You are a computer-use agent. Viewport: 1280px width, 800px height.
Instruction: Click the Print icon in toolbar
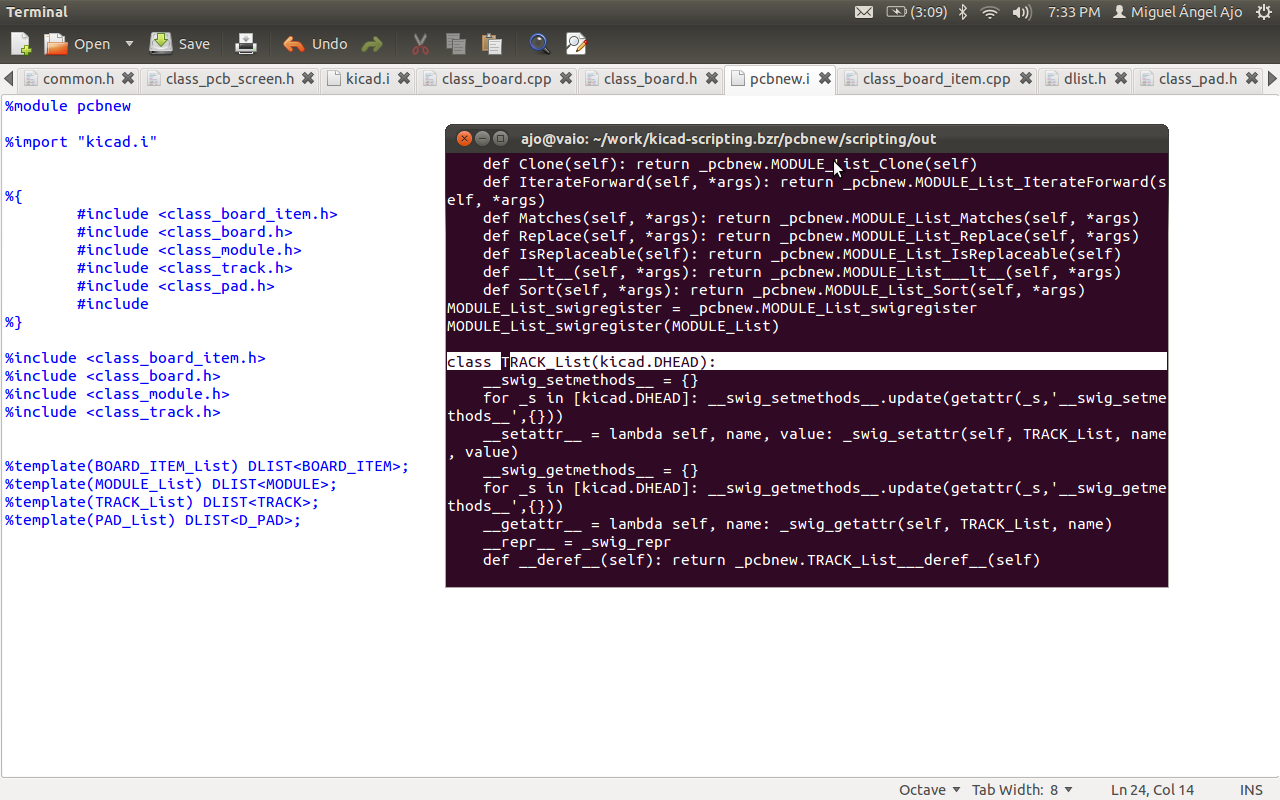pyautogui.click(x=245, y=44)
